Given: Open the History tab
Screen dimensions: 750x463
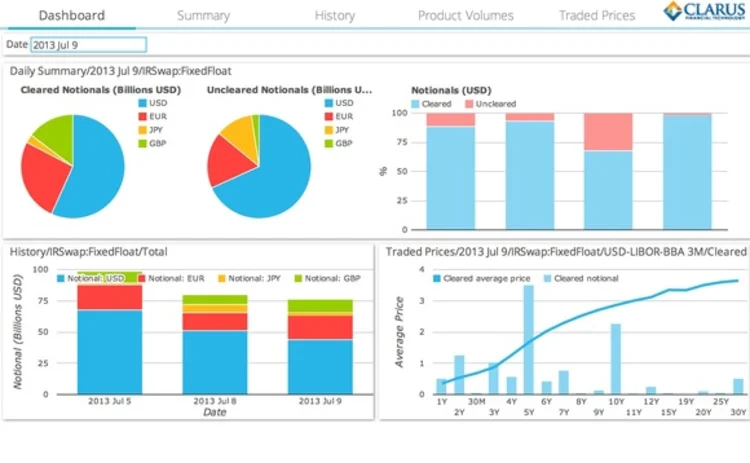Looking at the screenshot, I should click(x=335, y=16).
